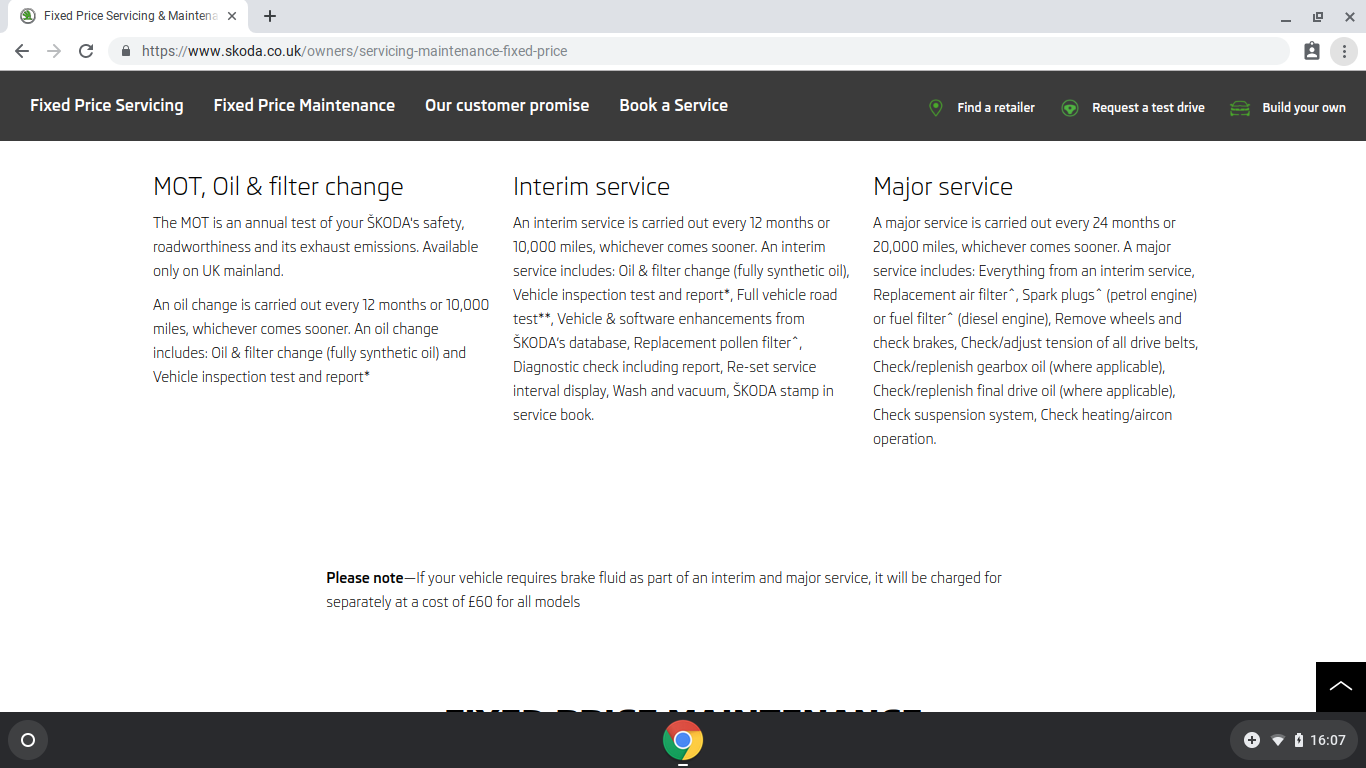This screenshot has height=768, width=1366.
Task: Click the Build your own car icon
Action: click(1240, 107)
